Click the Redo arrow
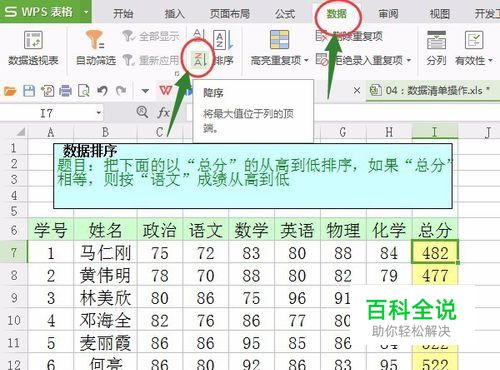Screen dimensions: 500x370 [121, 91]
